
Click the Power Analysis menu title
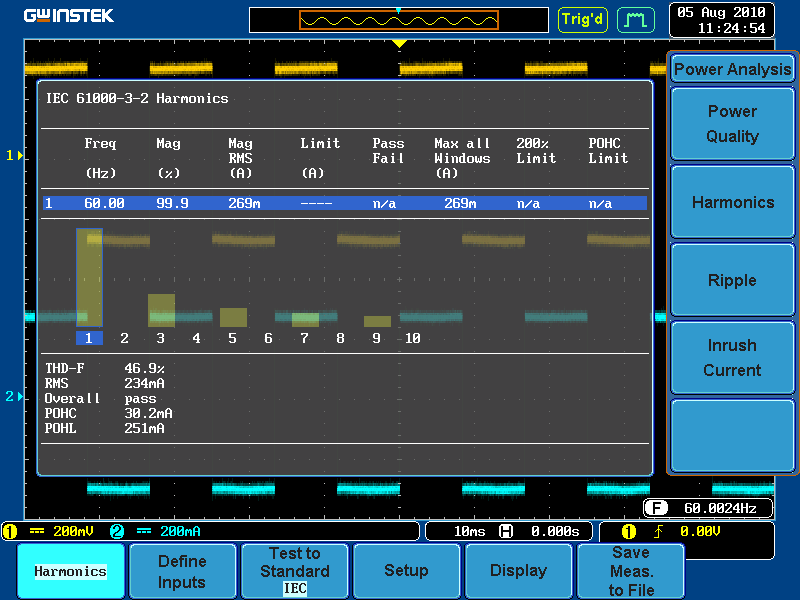732,69
